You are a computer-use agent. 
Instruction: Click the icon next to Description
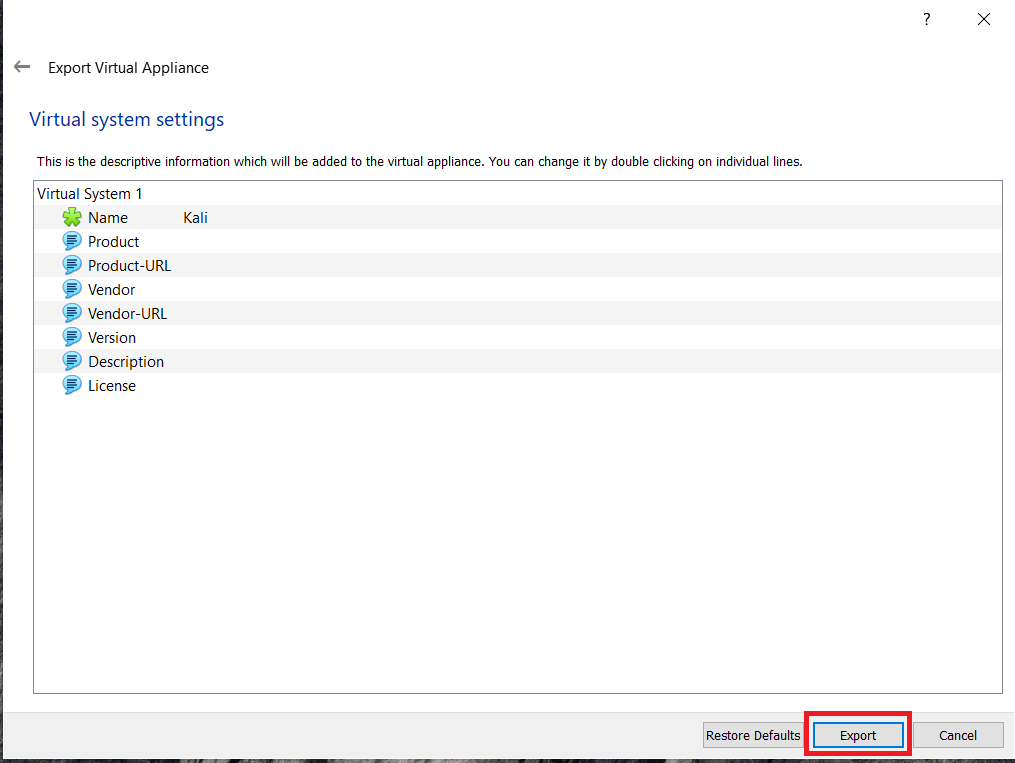(x=71, y=361)
